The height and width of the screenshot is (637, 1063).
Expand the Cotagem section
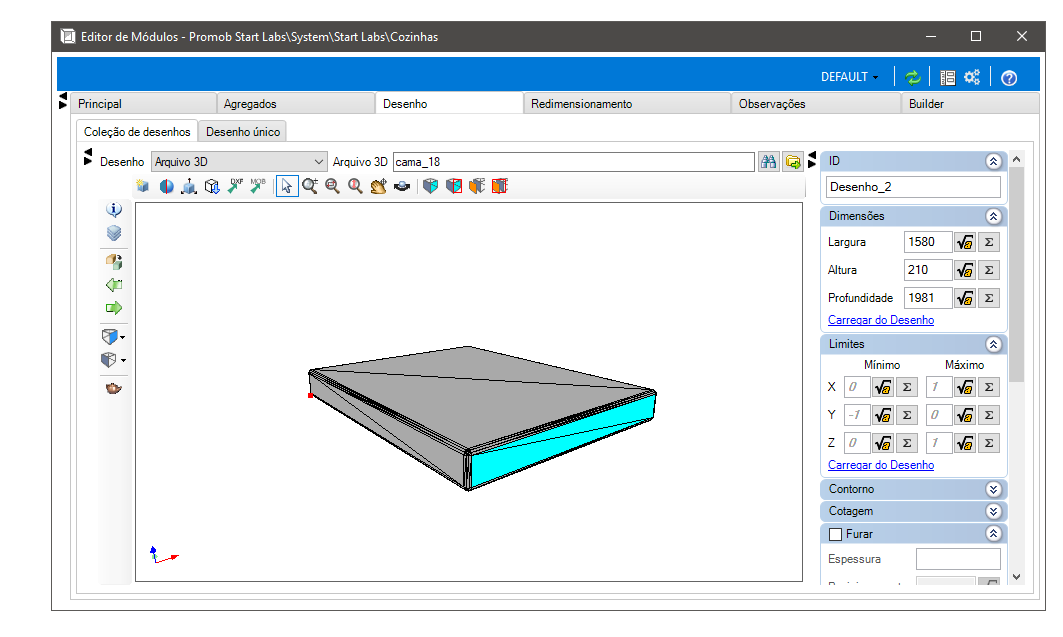993,512
